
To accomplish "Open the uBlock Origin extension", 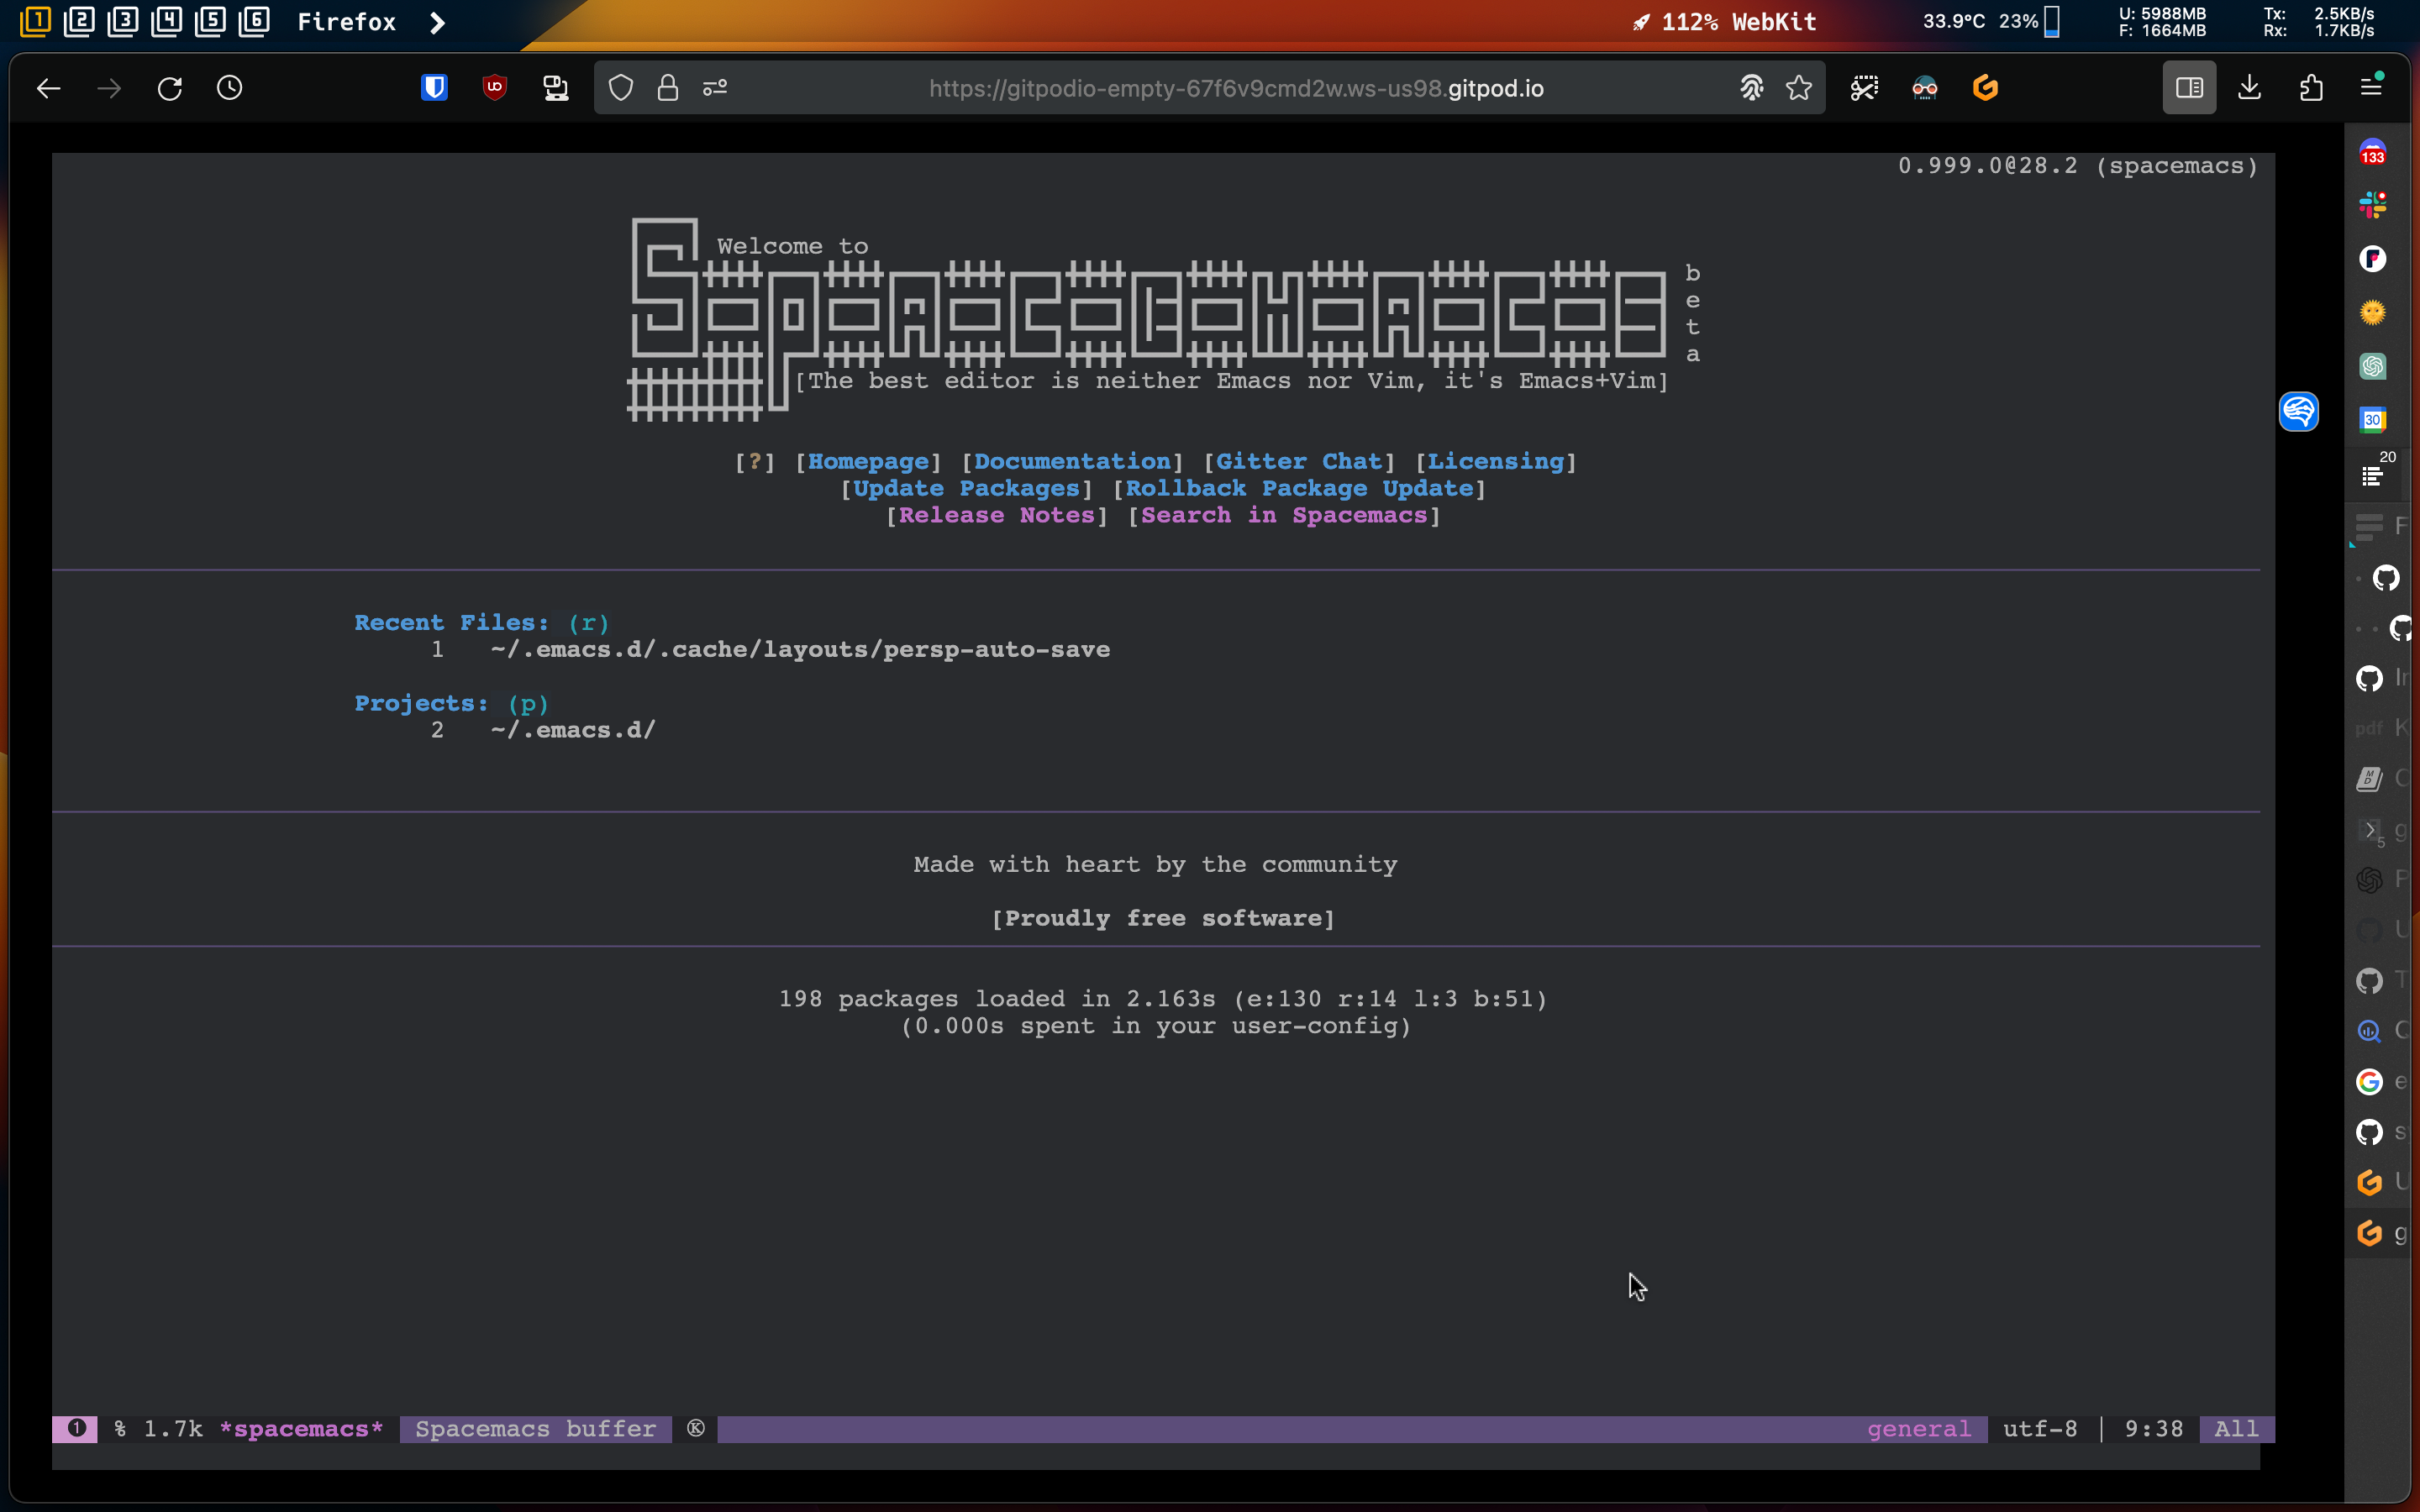I will pos(495,88).
